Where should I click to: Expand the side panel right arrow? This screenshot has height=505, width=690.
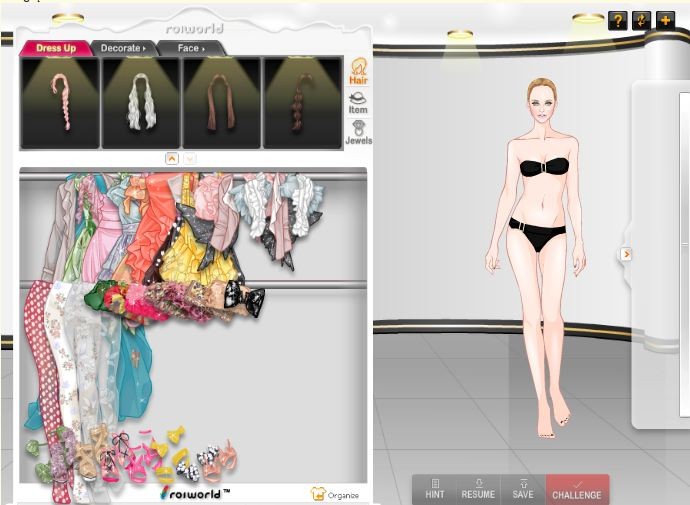point(626,254)
